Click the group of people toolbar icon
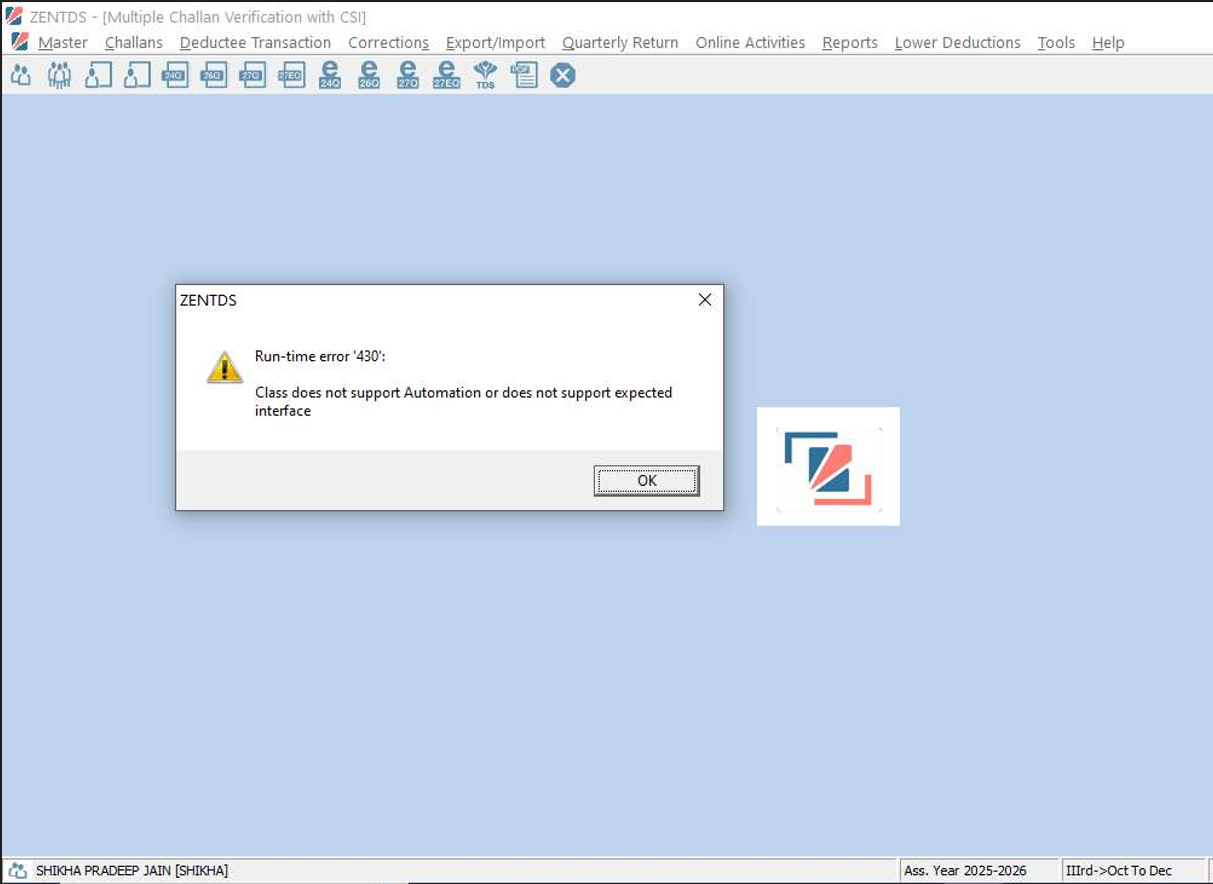 [x=59, y=75]
